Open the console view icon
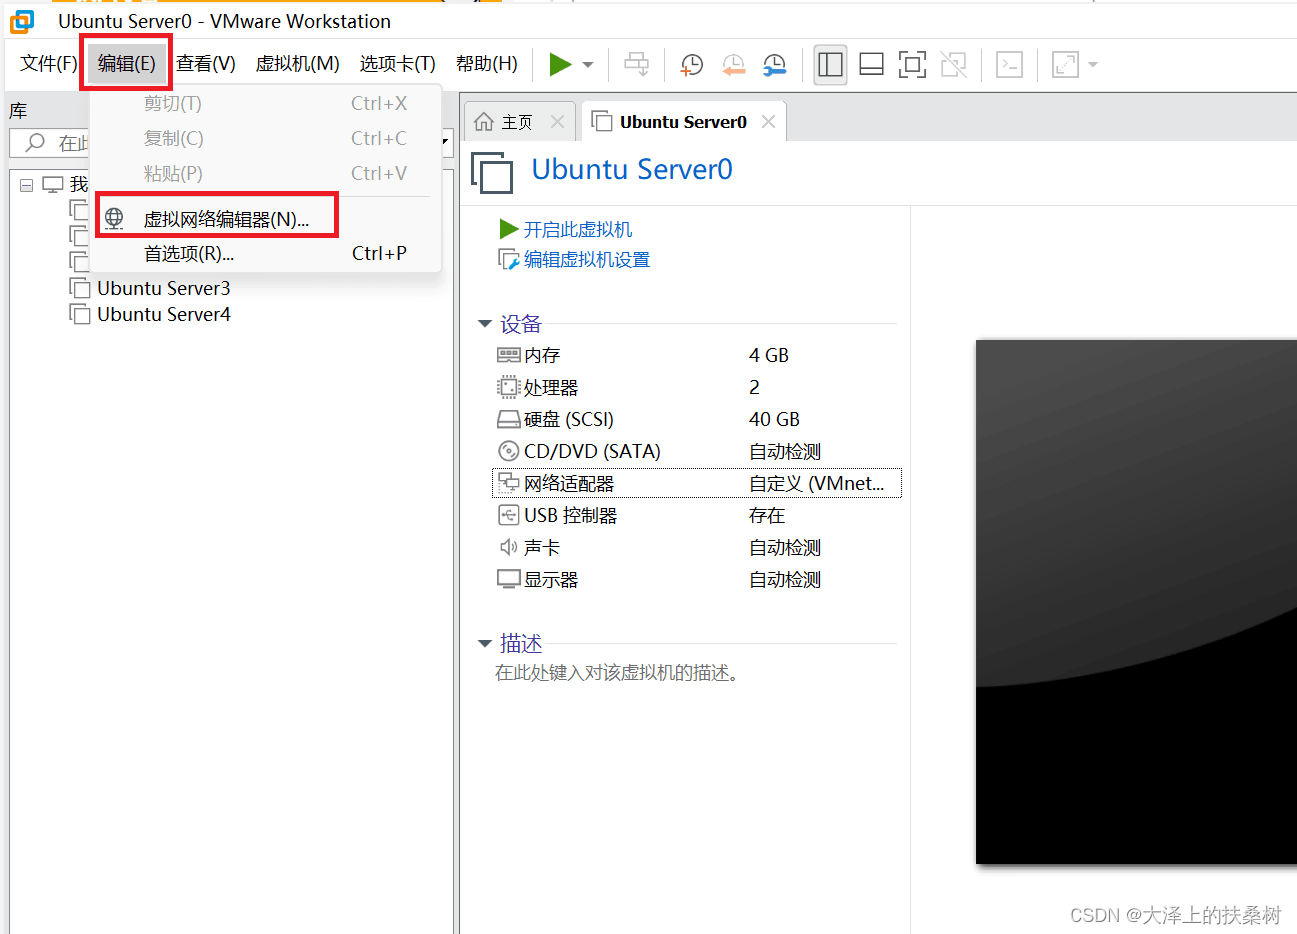The width and height of the screenshot is (1297, 934). (1009, 65)
